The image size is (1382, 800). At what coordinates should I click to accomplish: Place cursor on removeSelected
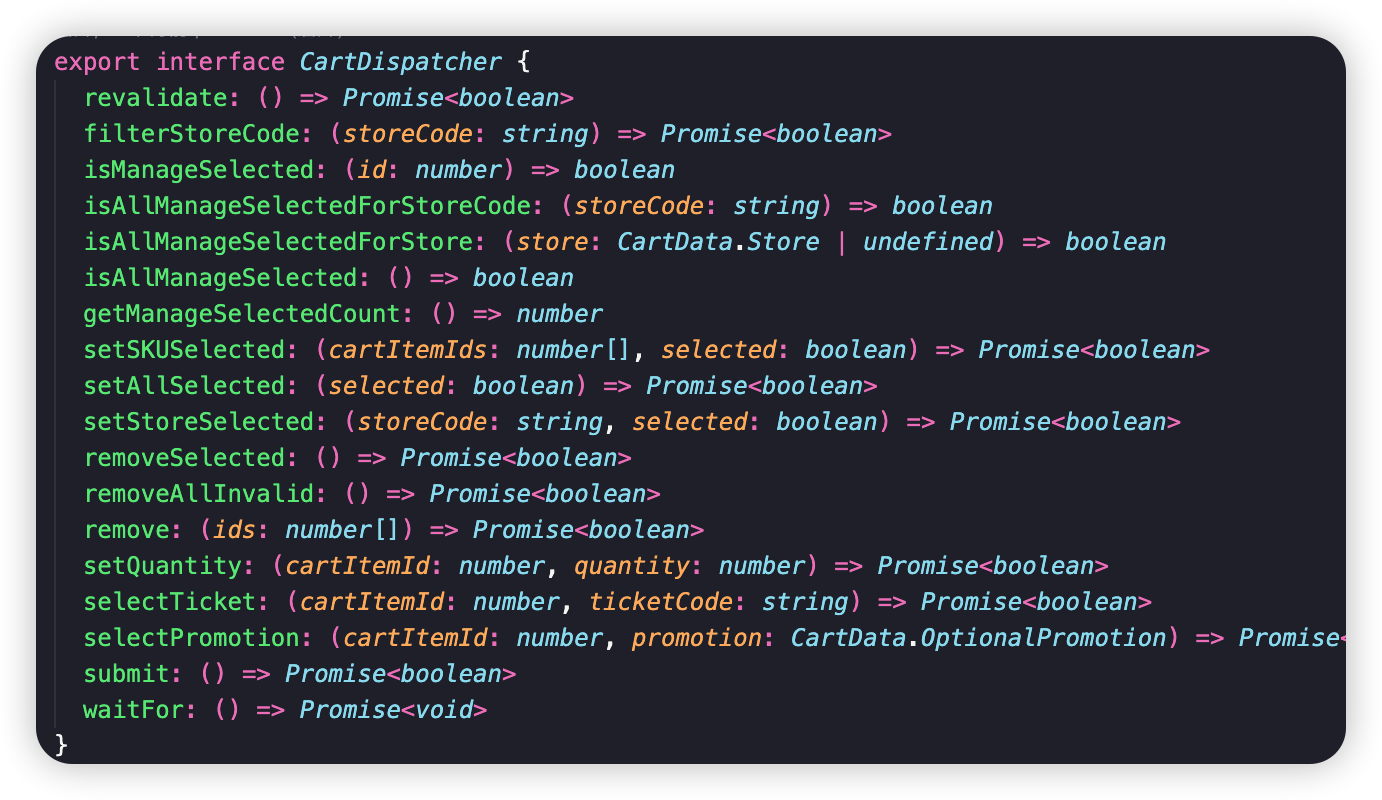tap(184, 458)
